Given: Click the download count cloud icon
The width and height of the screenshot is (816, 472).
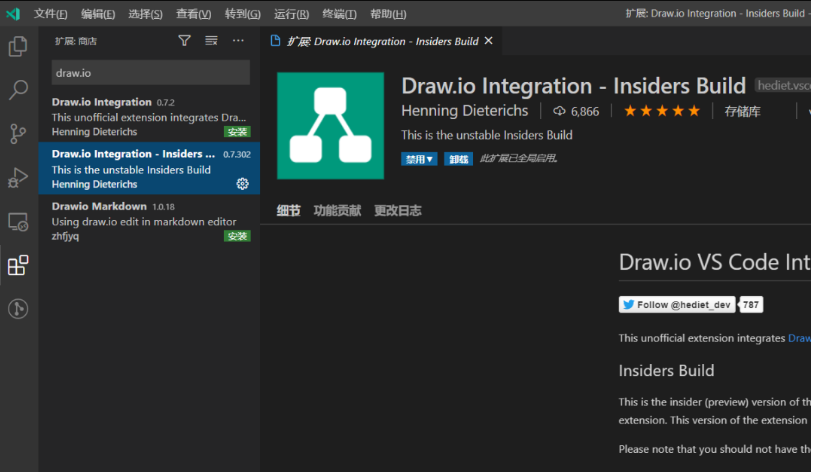Looking at the screenshot, I should click(559, 111).
